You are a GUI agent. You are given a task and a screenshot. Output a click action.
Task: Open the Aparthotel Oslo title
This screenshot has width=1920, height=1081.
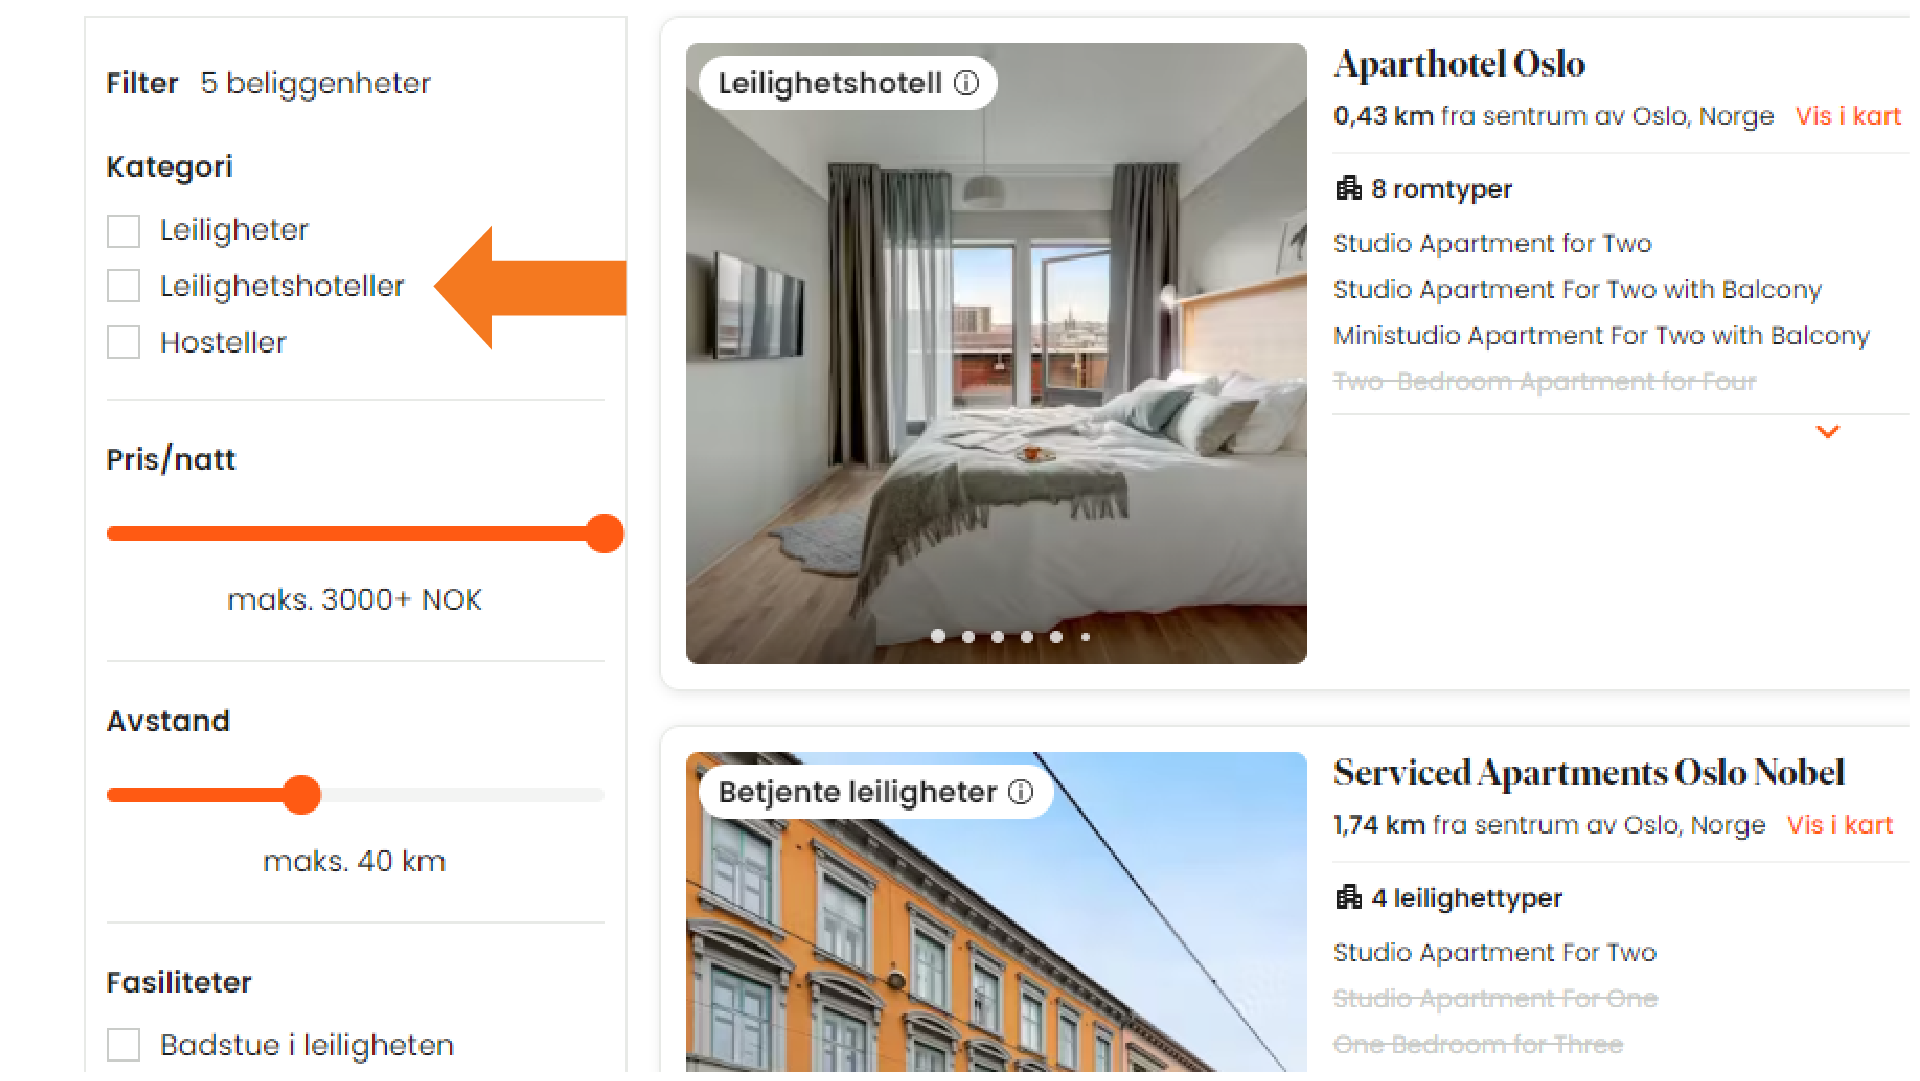tap(1459, 64)
